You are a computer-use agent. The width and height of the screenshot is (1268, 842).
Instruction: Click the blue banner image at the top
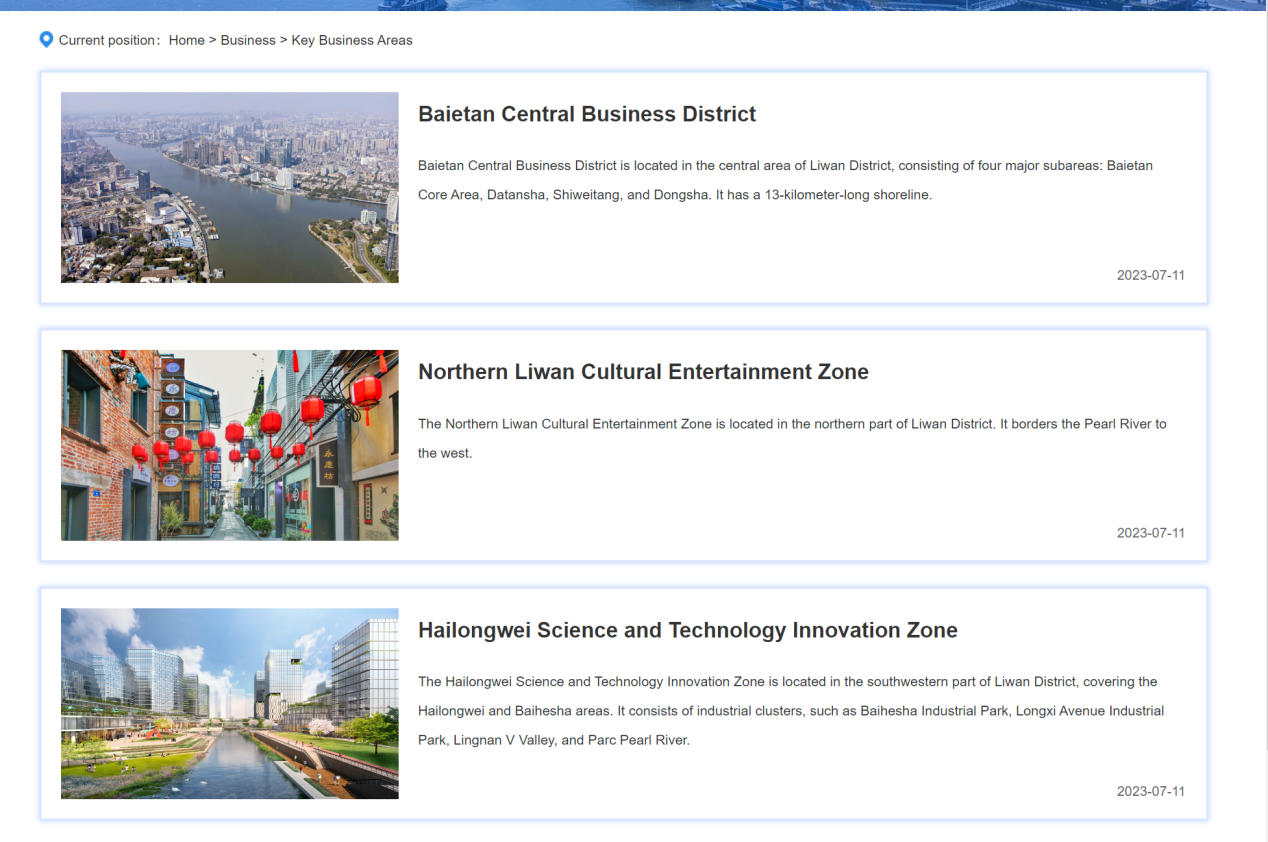tap(634, 6)
